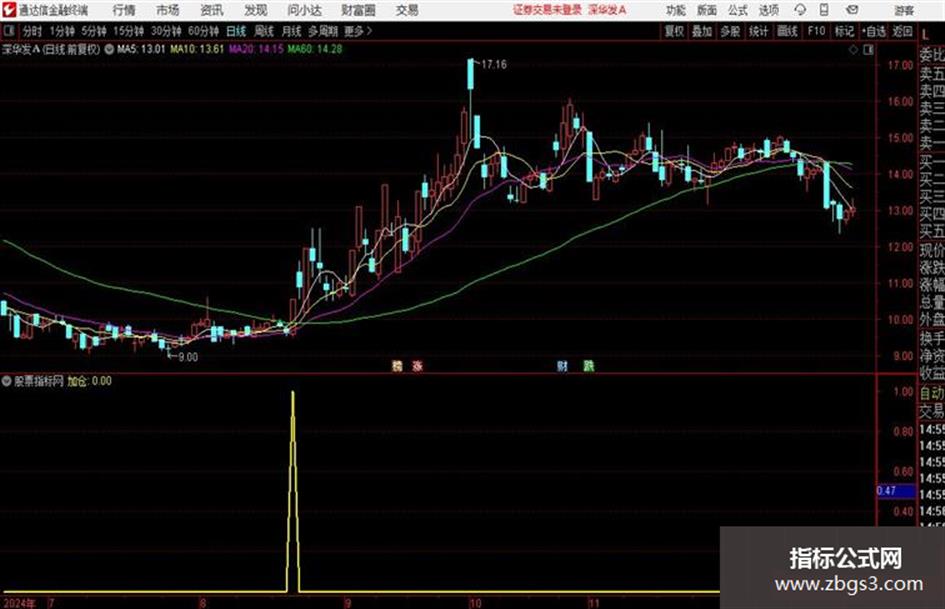Click the 证券交易未登录 status link
This screenshot has width=945, height=609.
[x=547, y=10]
